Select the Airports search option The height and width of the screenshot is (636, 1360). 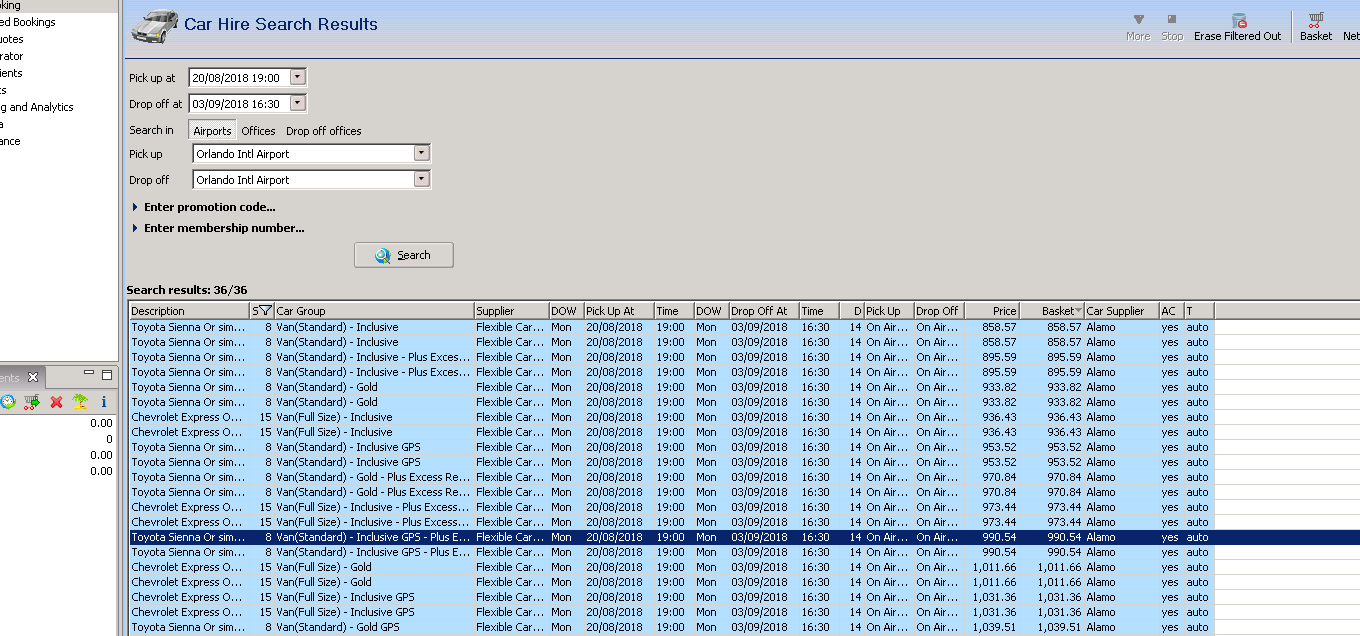click(212, 131)
